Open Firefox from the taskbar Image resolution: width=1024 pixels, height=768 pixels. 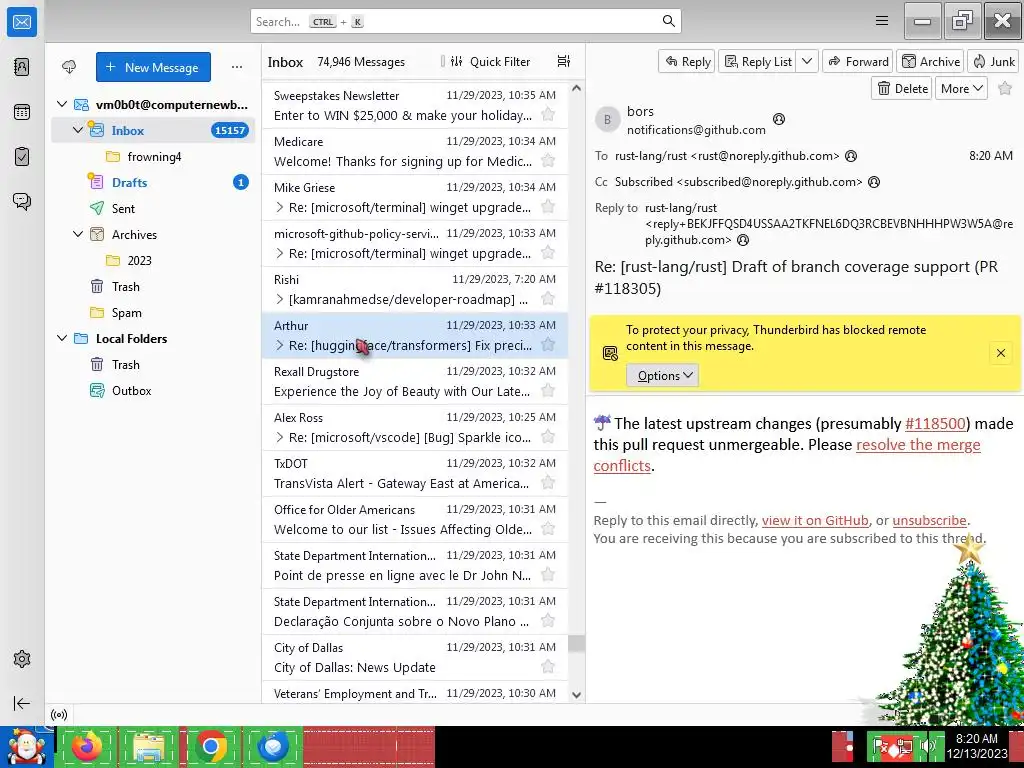(87, 746)
